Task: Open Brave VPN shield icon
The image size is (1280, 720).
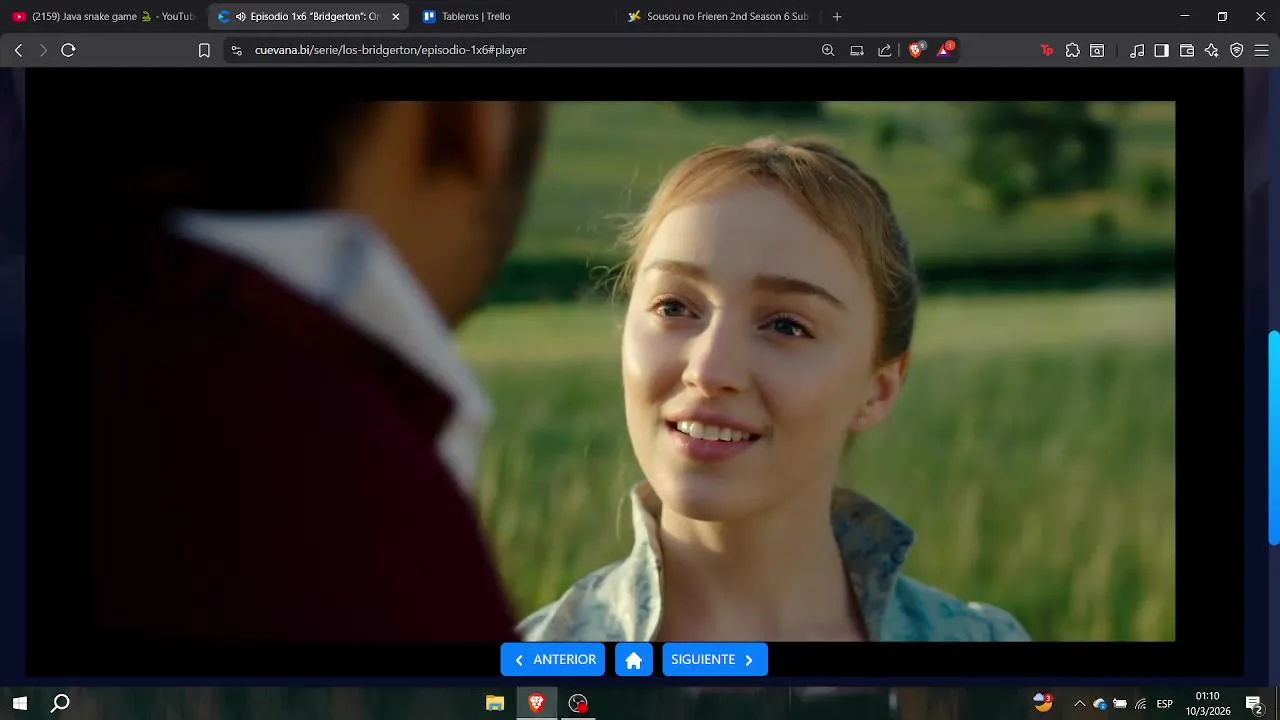Action: pyautogui.click(x=1237, y=50)
